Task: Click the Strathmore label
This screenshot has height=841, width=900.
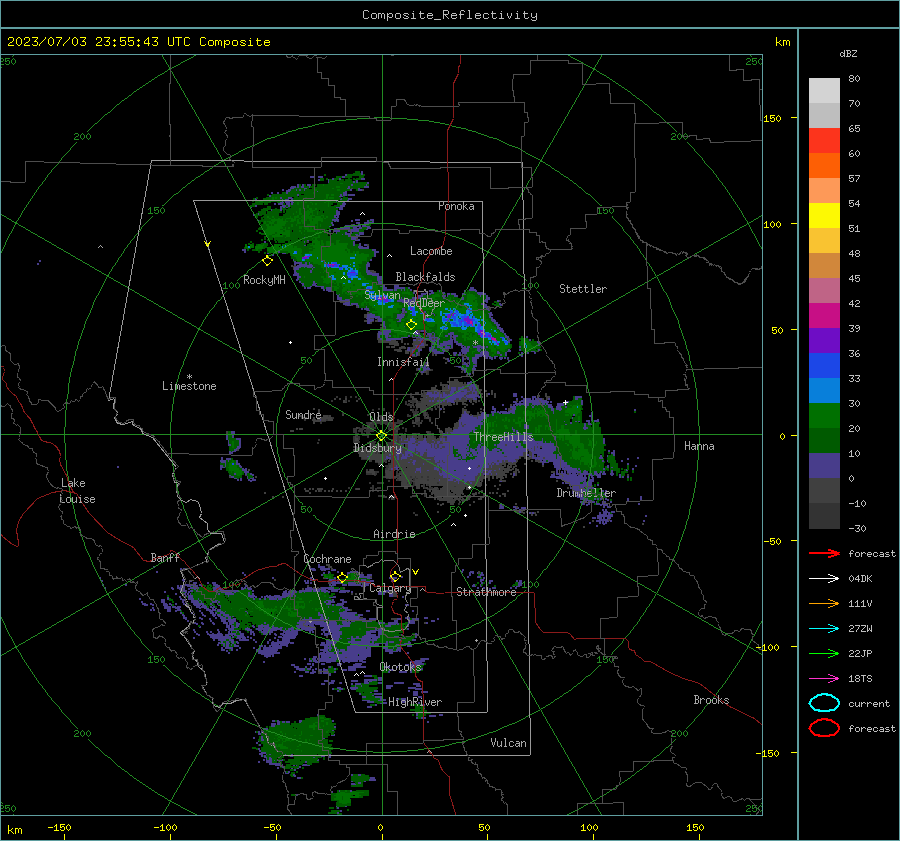Action: click(x=486, y=592)
